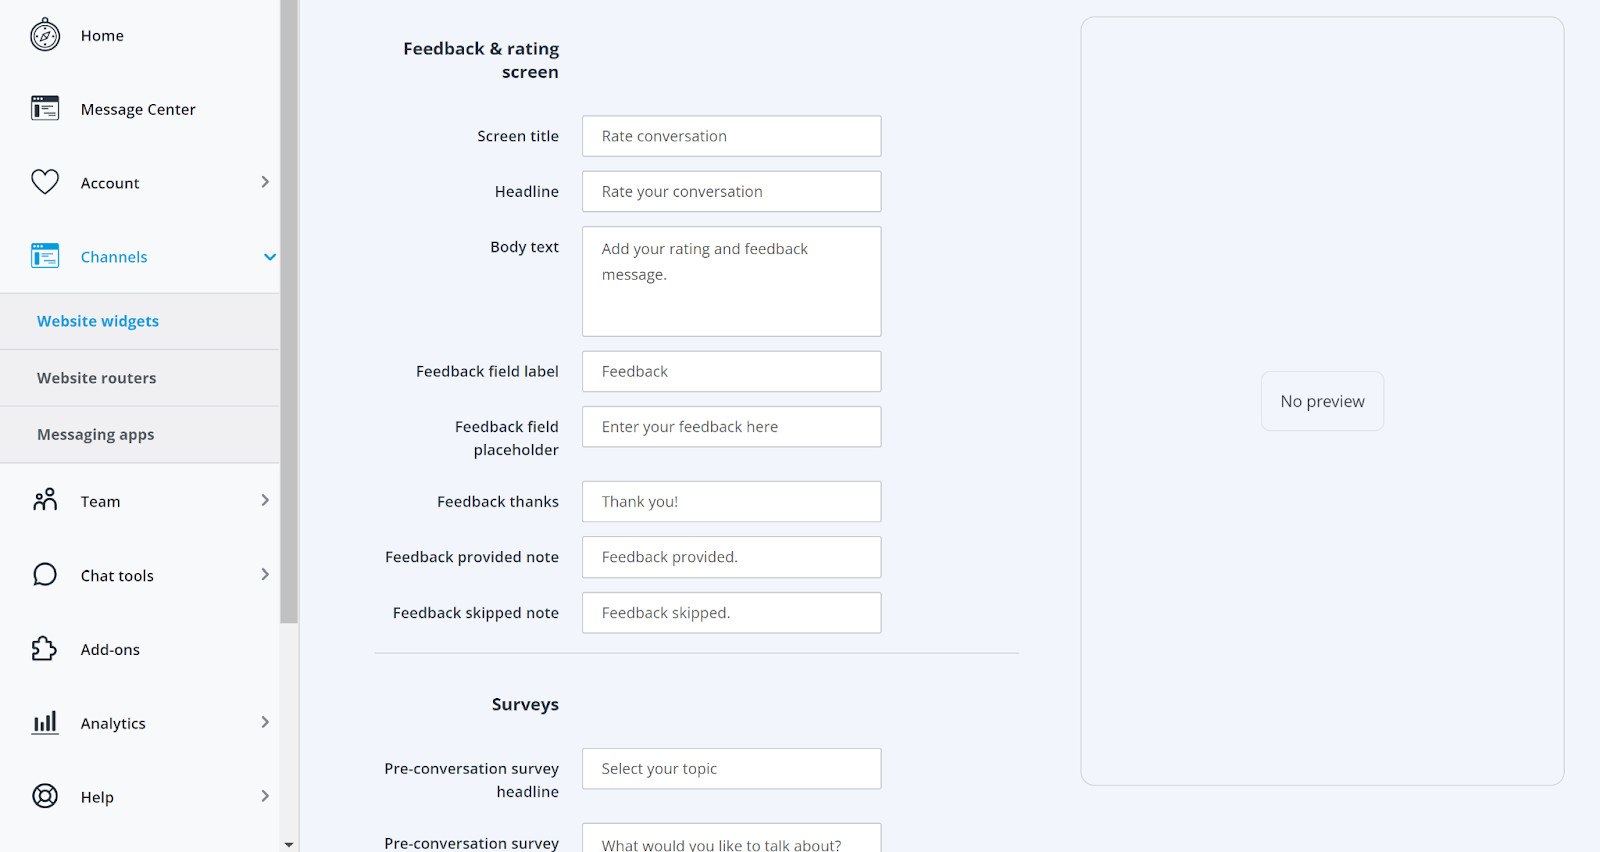The image size is (1600, 852).
Task: Click the Account heart icon
Action: point(45,182)
